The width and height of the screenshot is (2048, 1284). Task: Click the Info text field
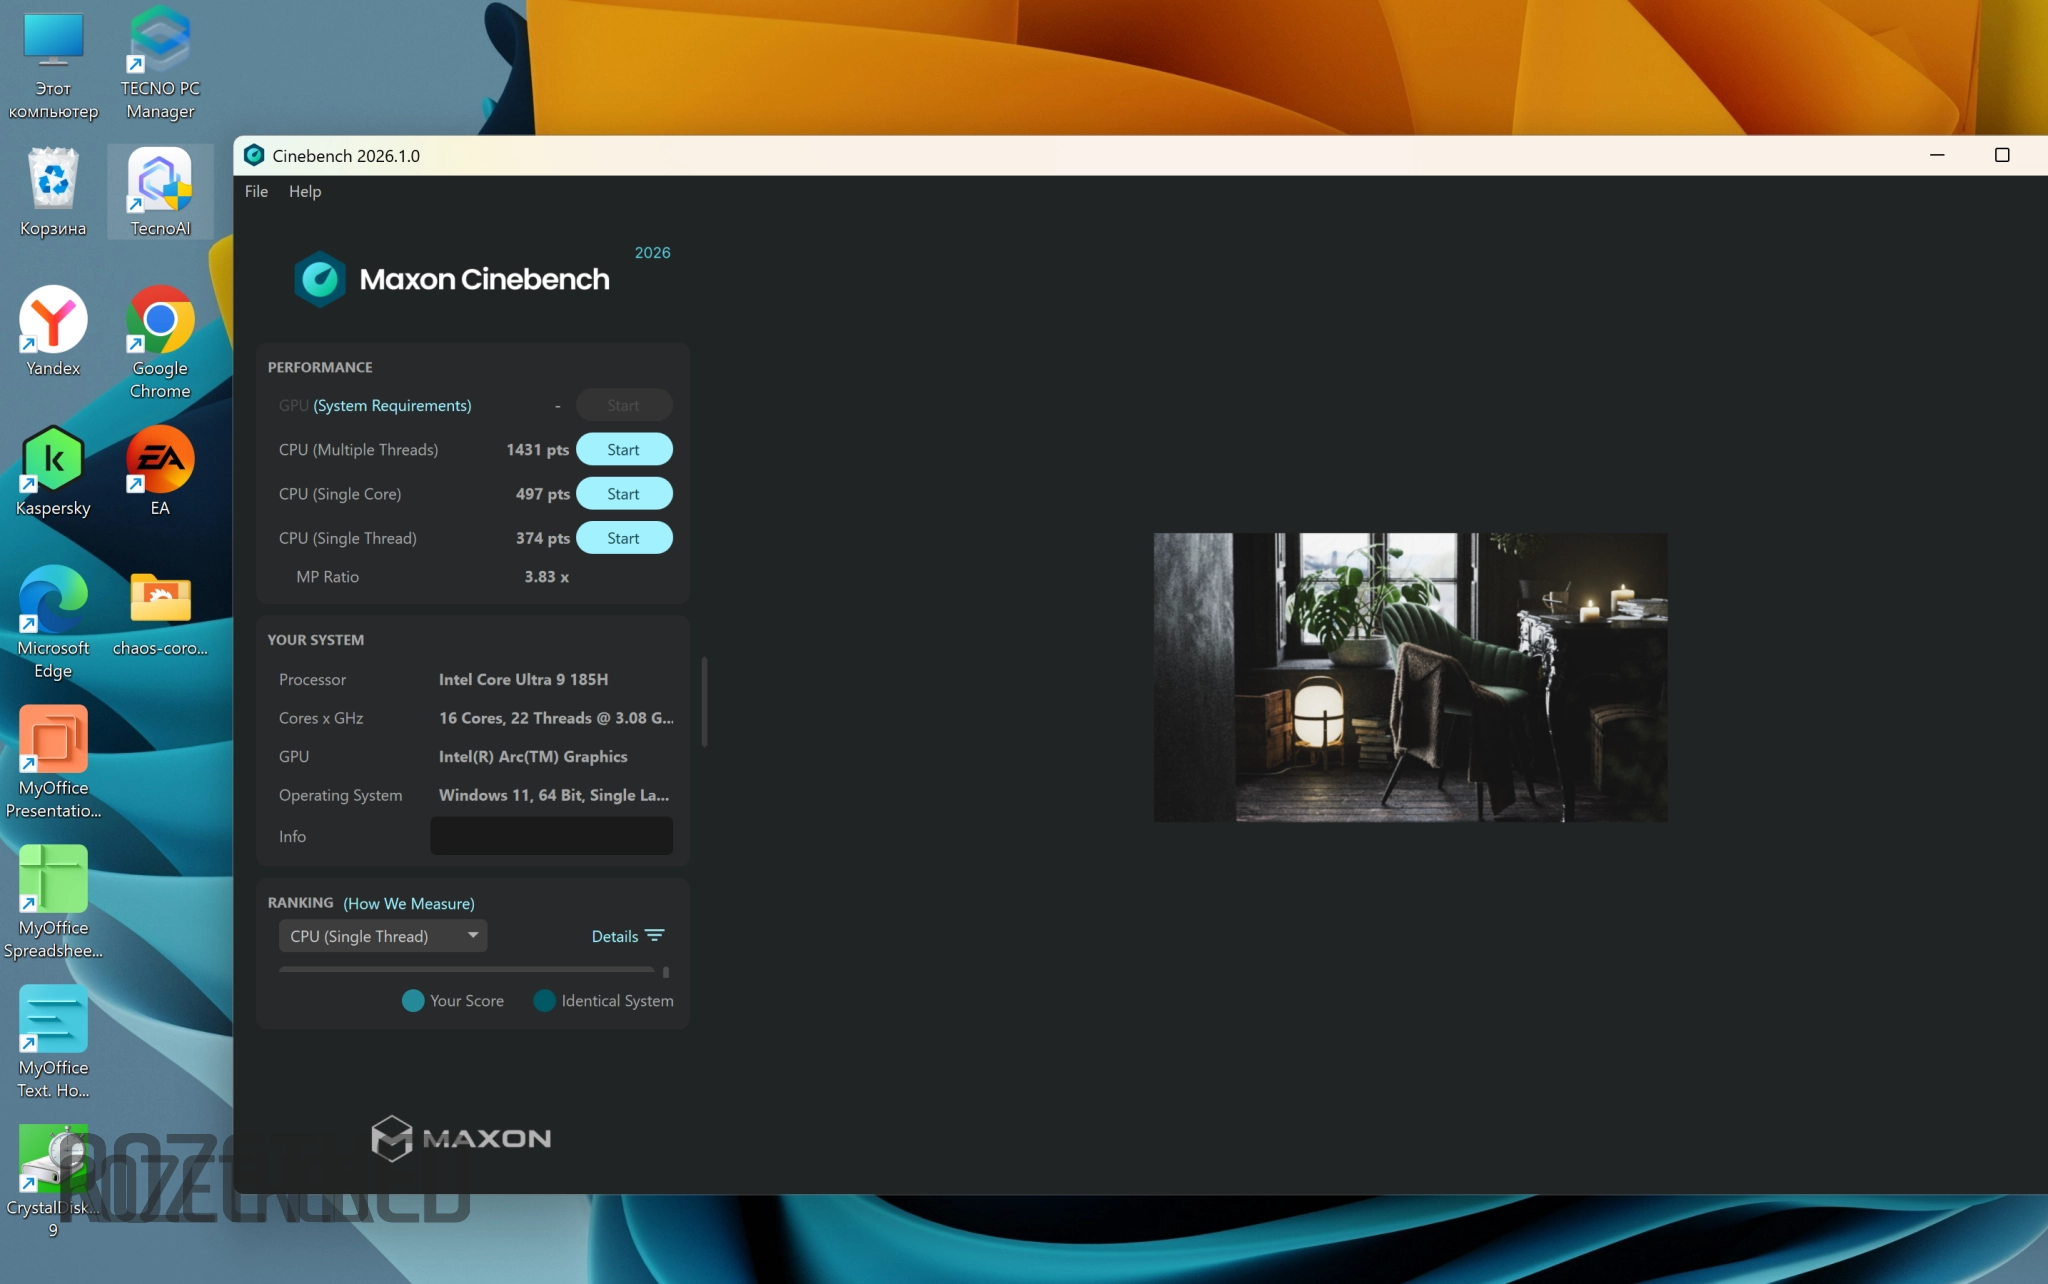[x=551, y=836]
